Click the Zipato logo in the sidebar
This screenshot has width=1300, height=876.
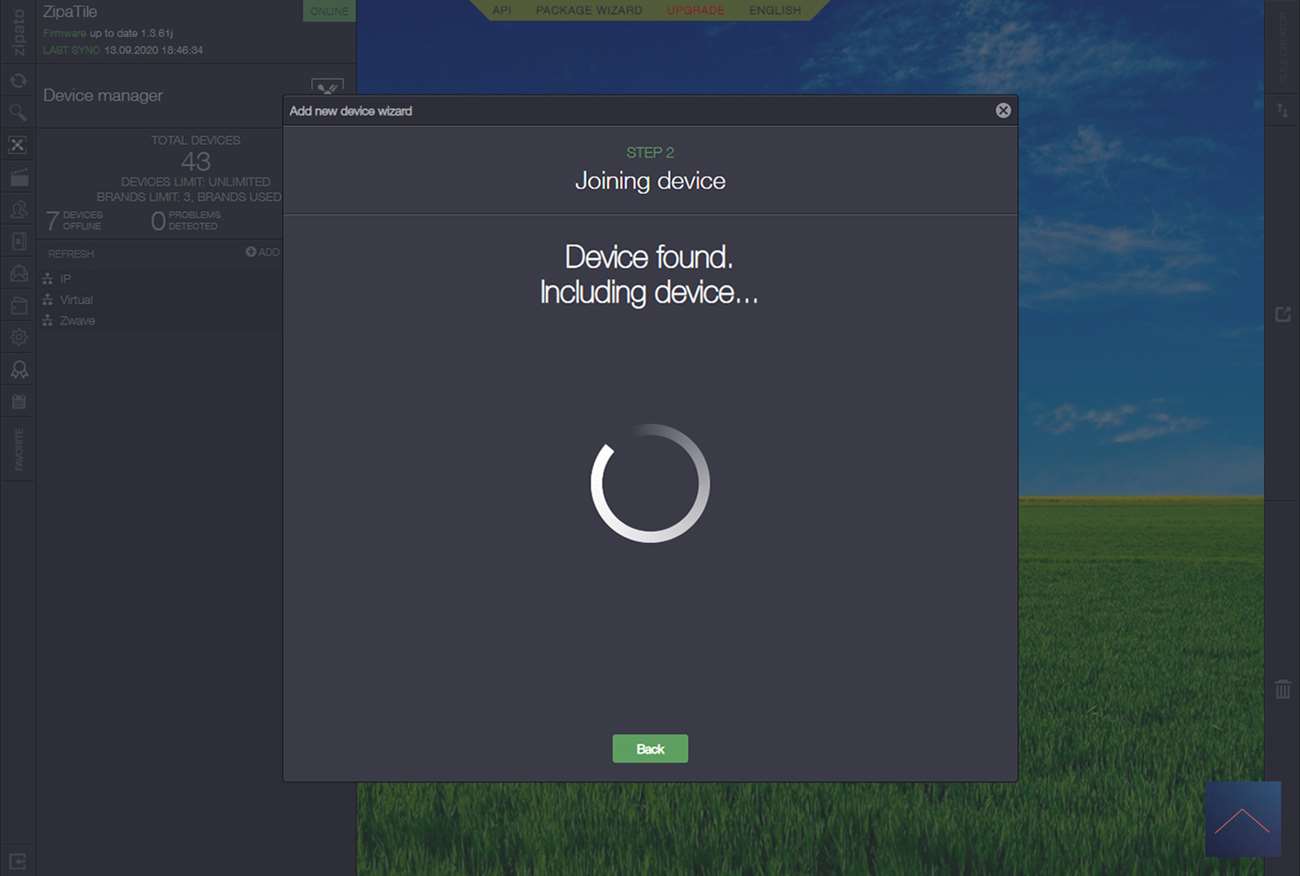[x=18, y=33]
